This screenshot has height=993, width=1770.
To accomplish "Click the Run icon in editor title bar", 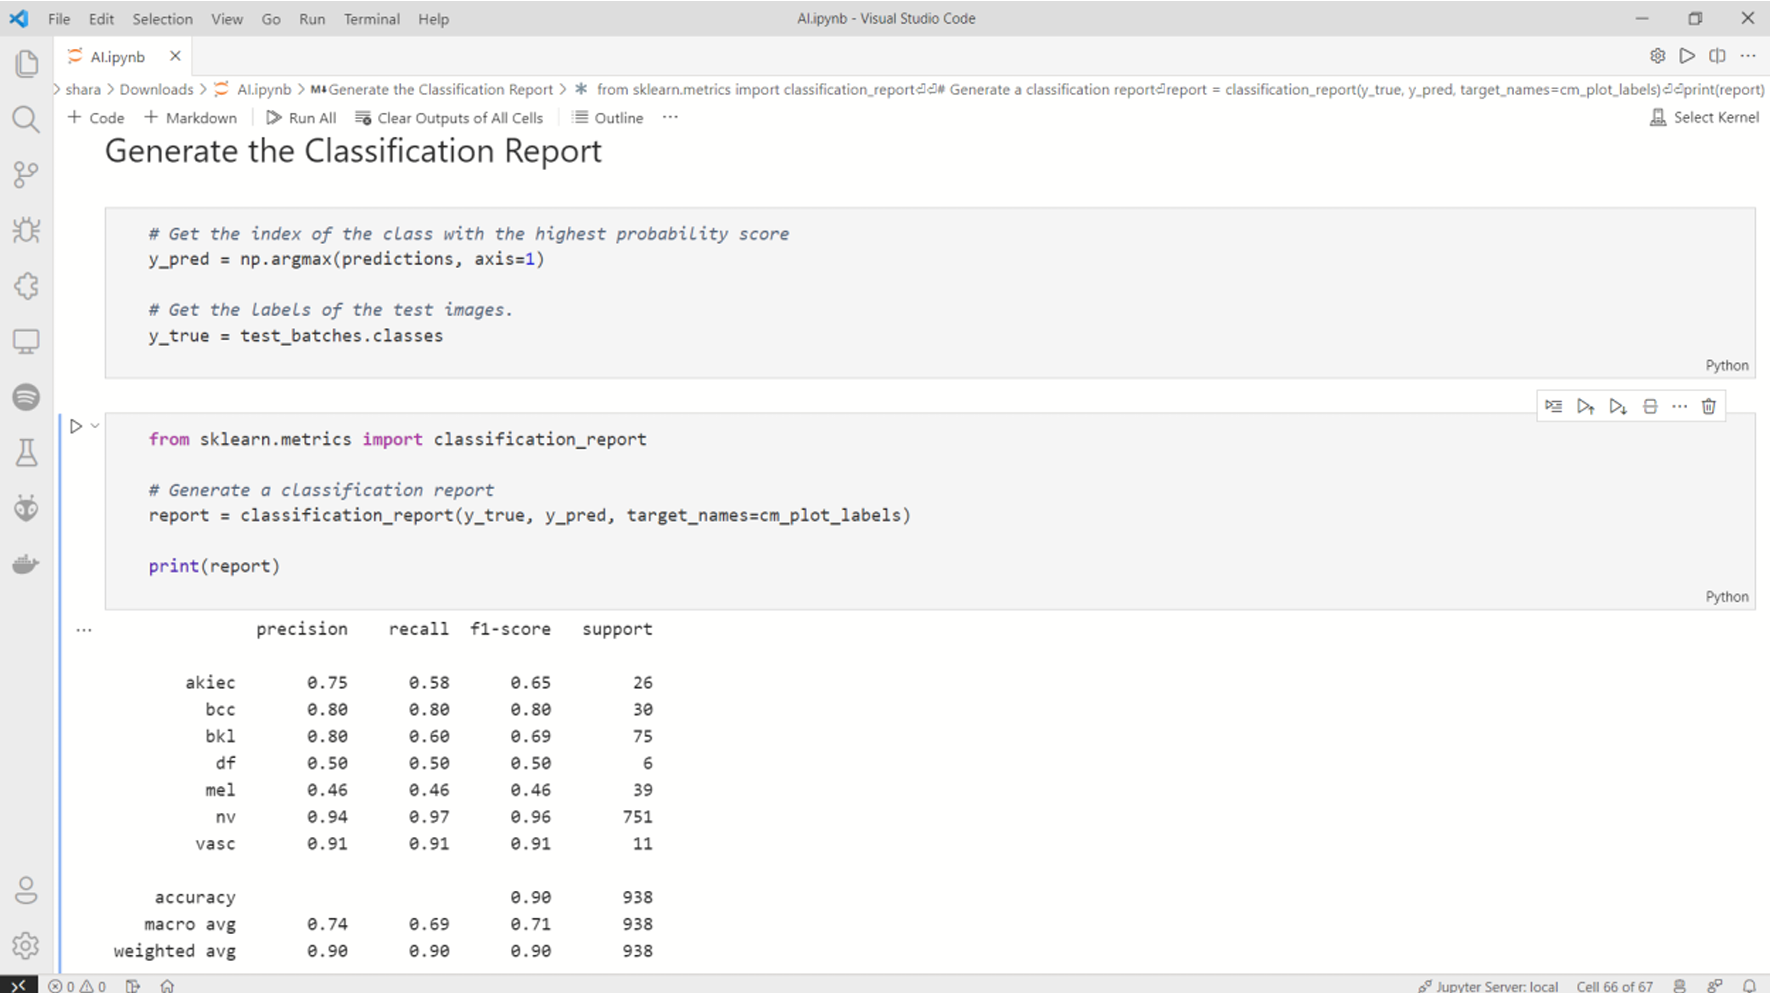I will click(1687, 56).
